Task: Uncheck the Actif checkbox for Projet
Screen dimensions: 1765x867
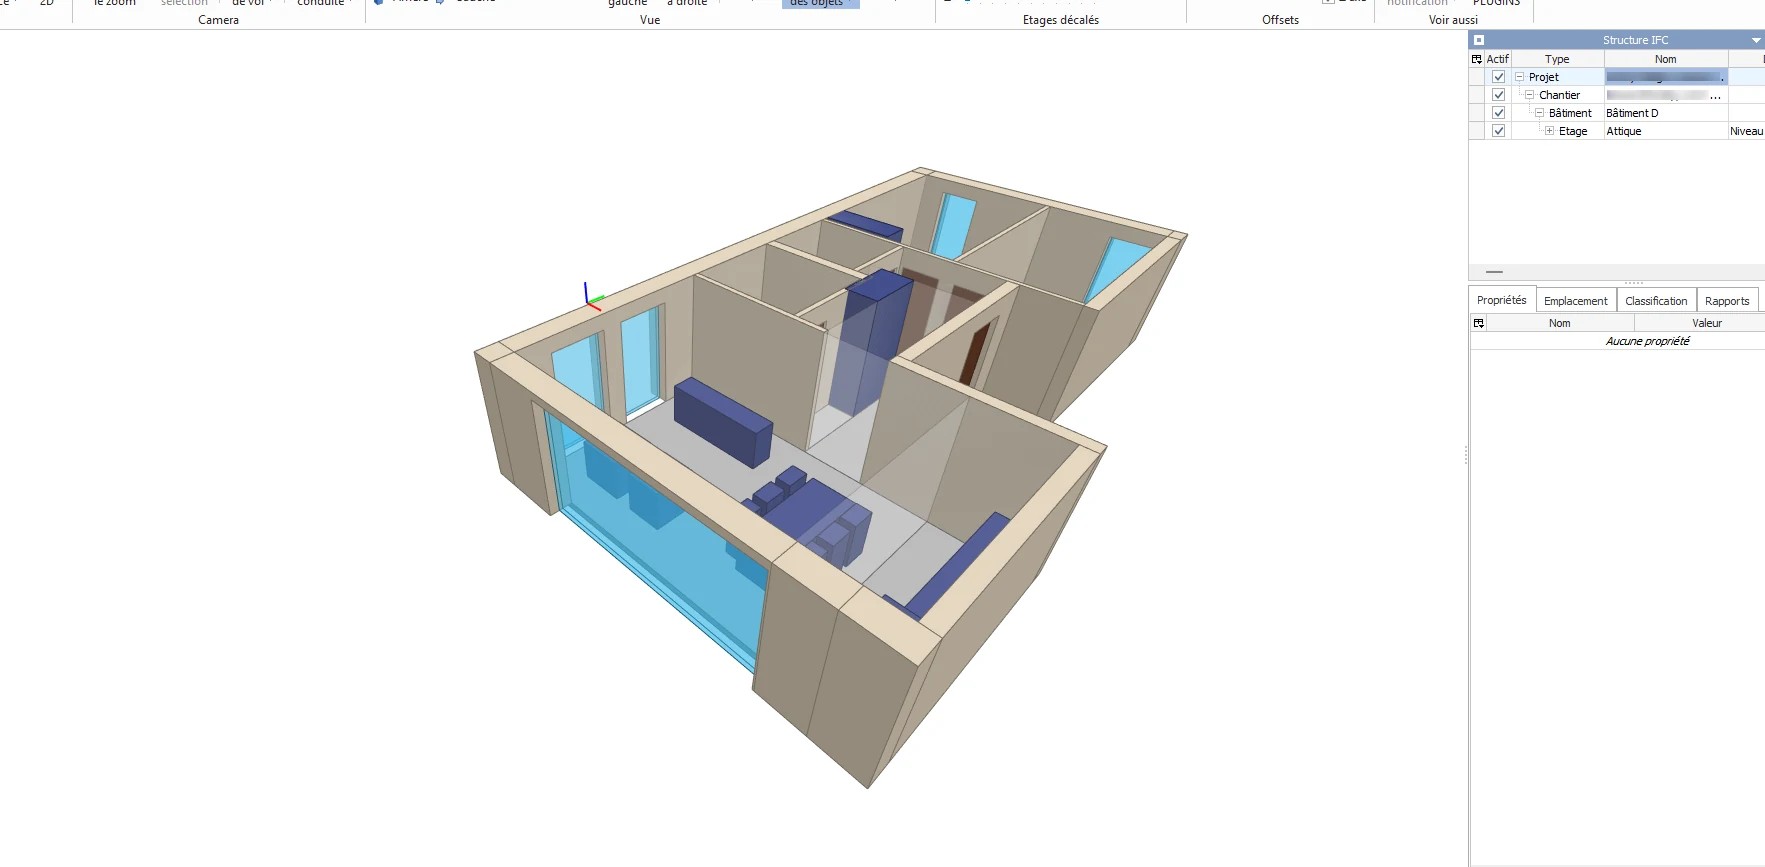Action: [x=1498, y=77]
